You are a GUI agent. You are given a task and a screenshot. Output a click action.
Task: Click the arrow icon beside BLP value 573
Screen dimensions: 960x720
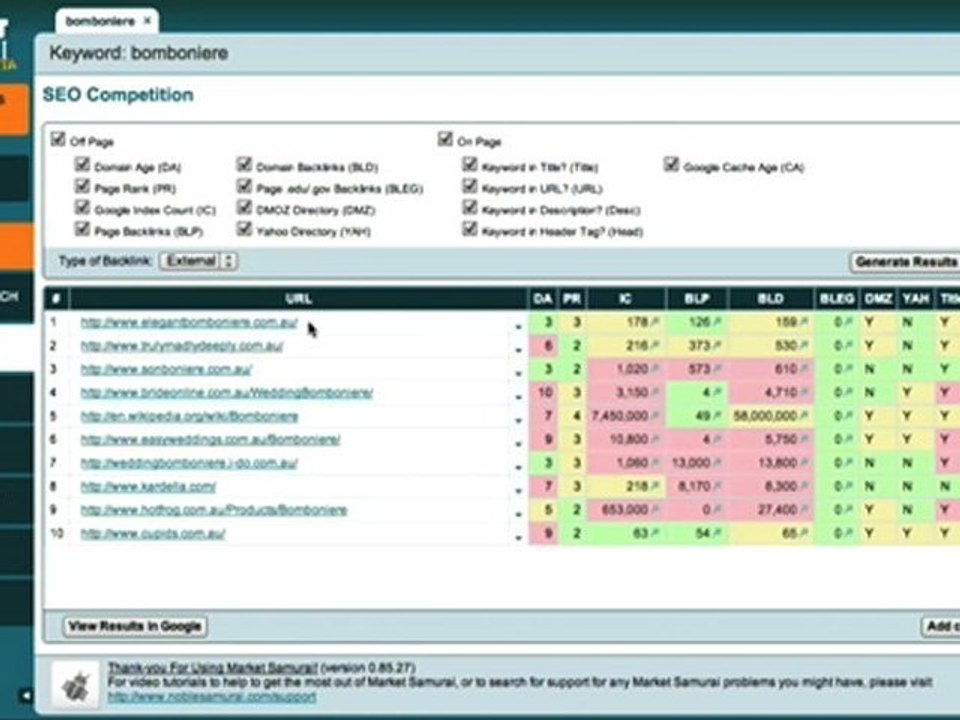716,369
